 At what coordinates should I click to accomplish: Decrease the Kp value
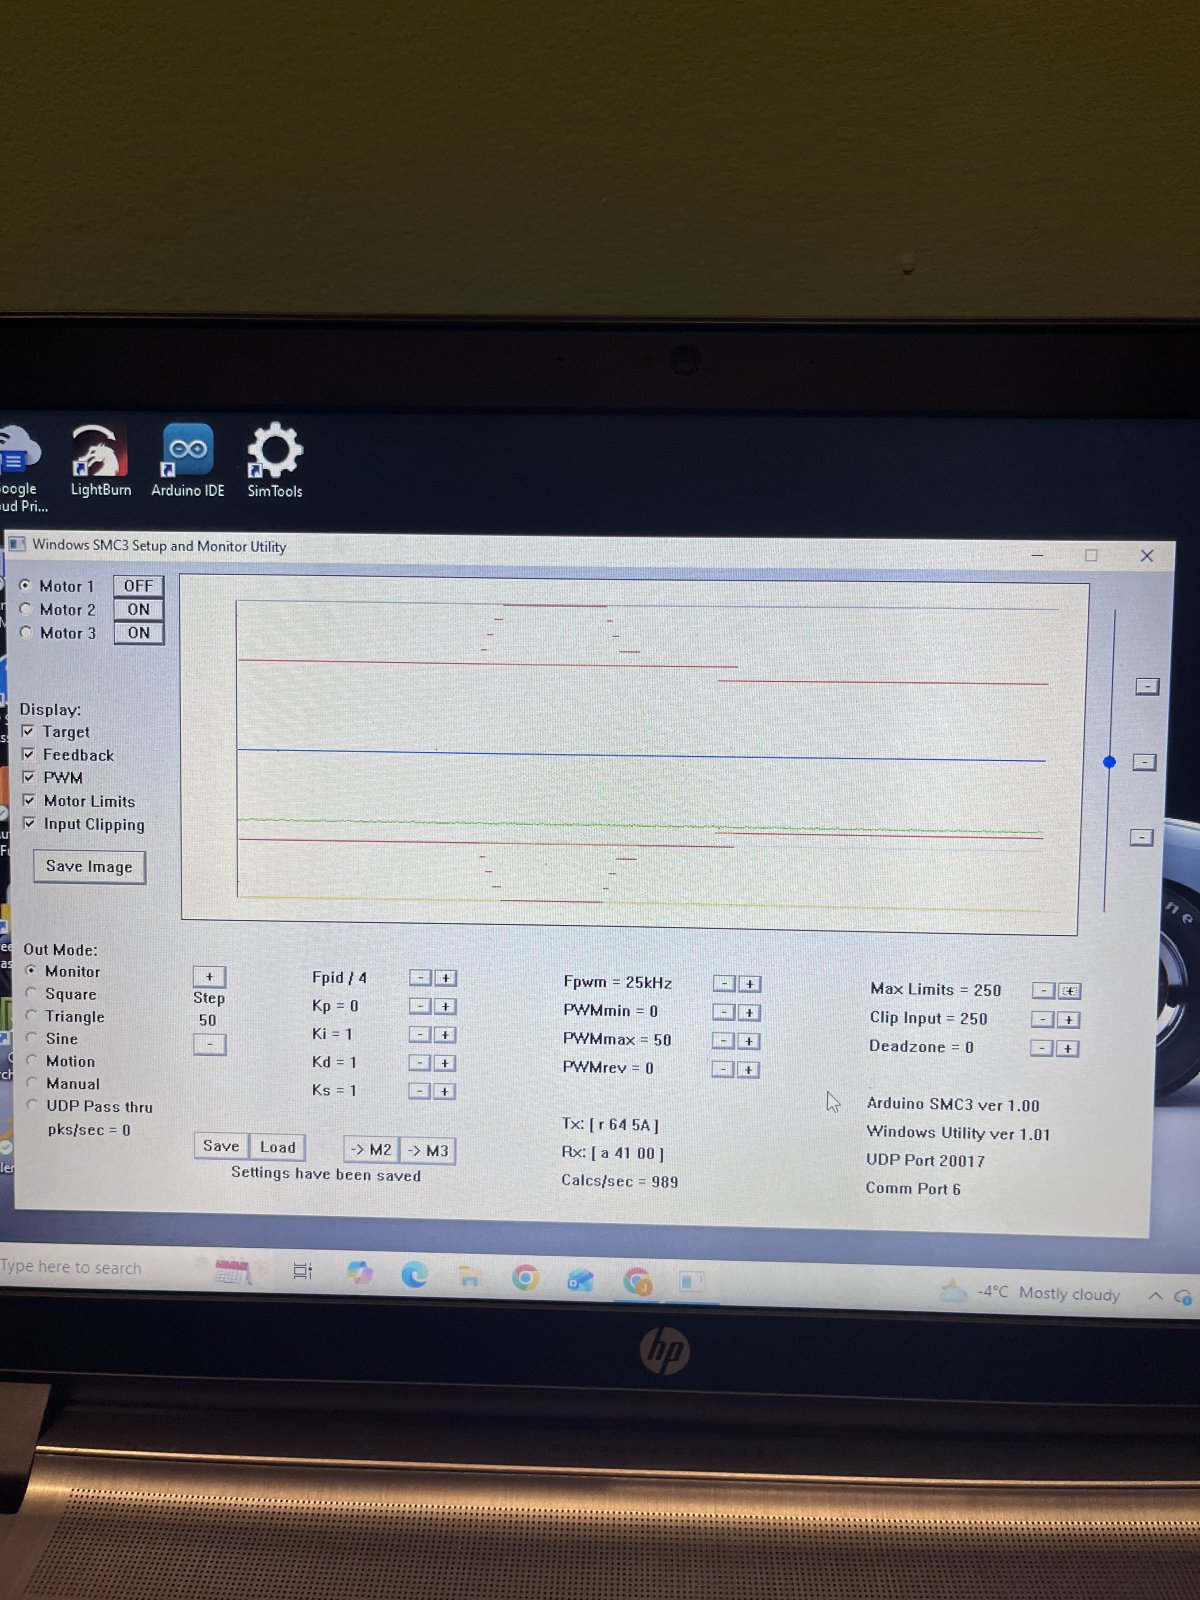(x=420, y=1006)
